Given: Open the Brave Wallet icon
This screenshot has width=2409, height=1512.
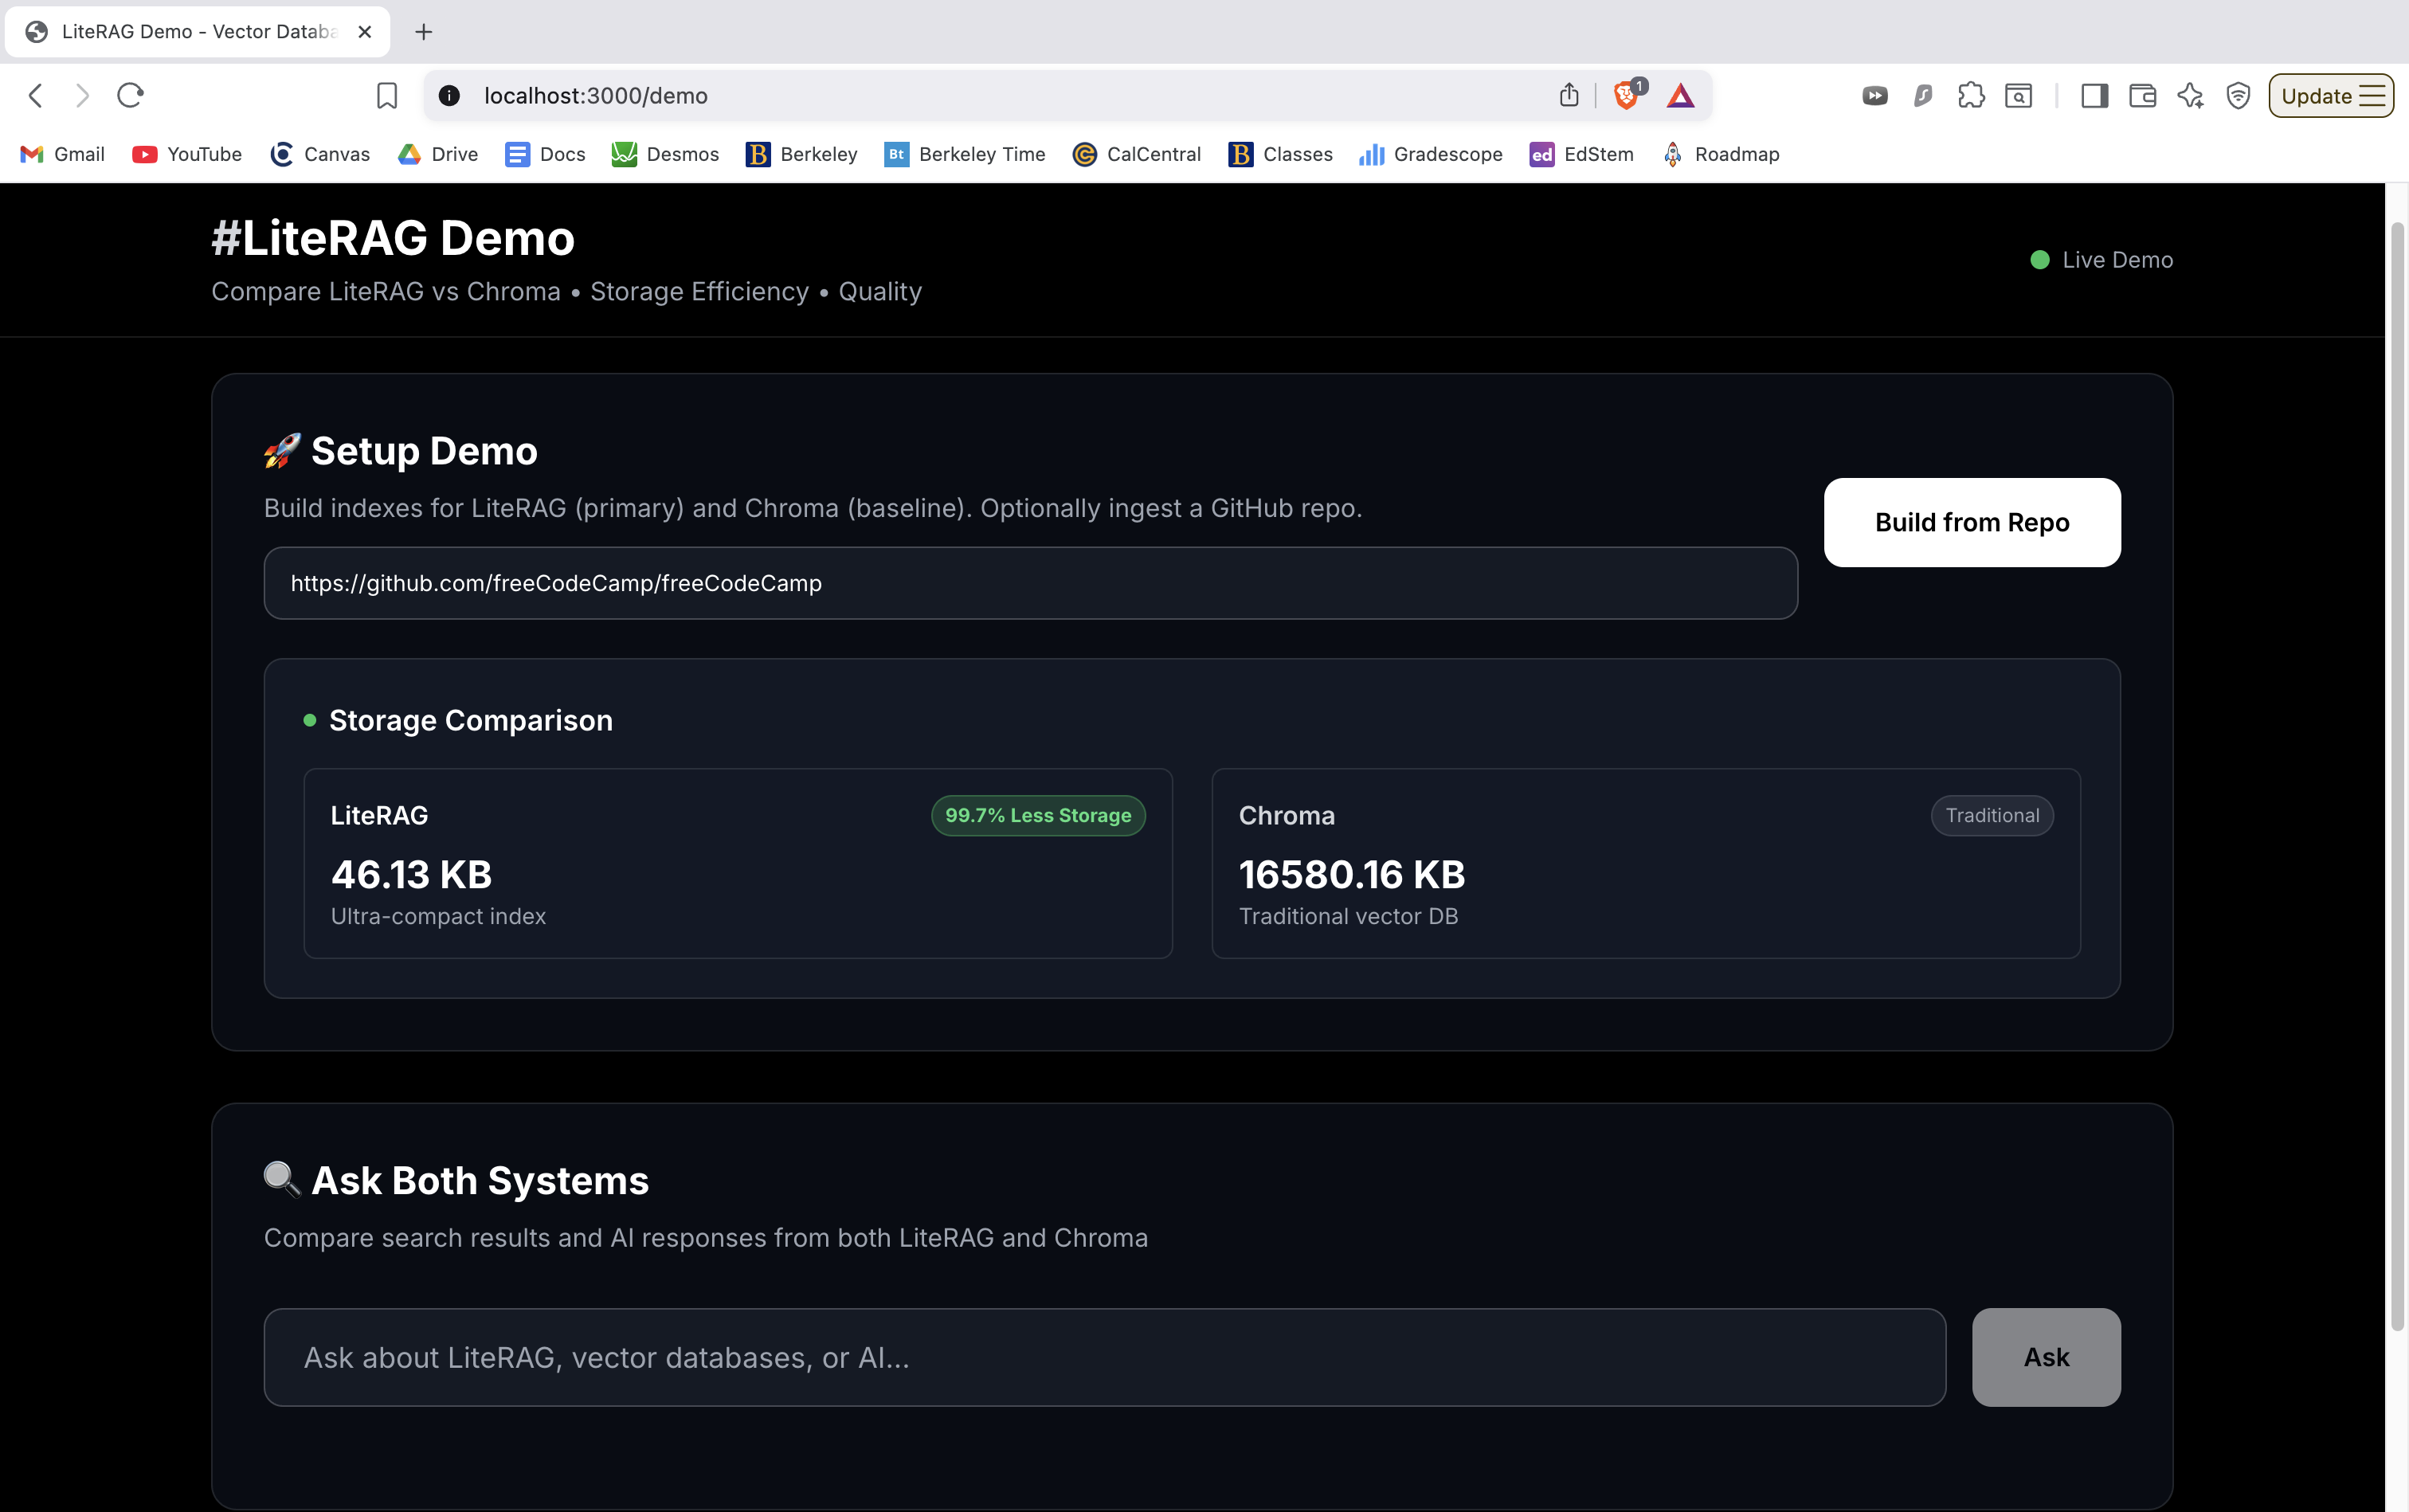Looking at the screenshot, I should (2142, 95).
